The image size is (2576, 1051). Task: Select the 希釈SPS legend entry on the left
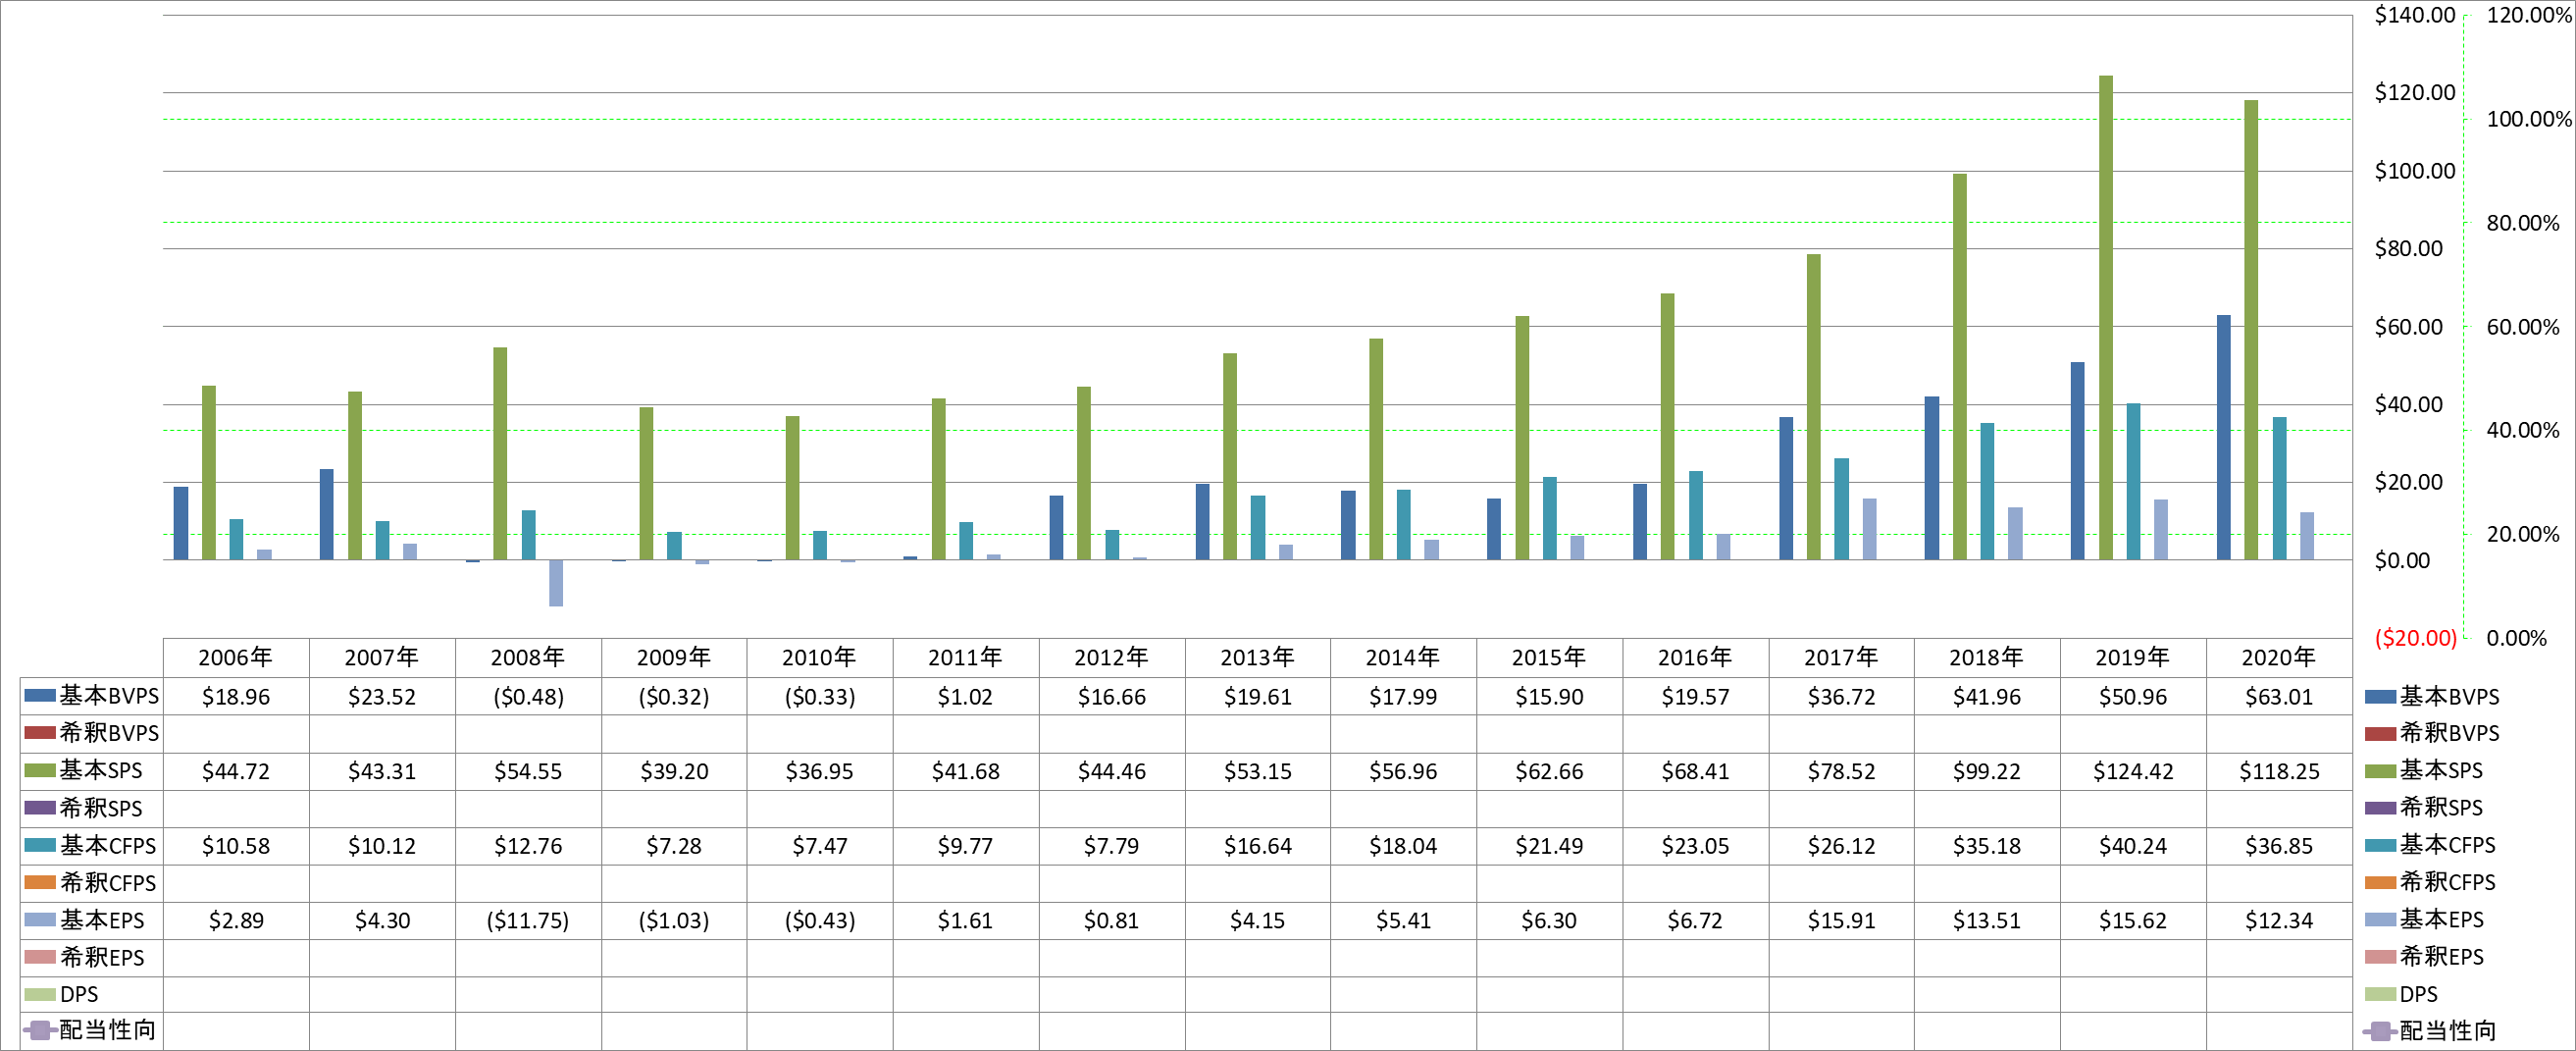click(83, 808)
